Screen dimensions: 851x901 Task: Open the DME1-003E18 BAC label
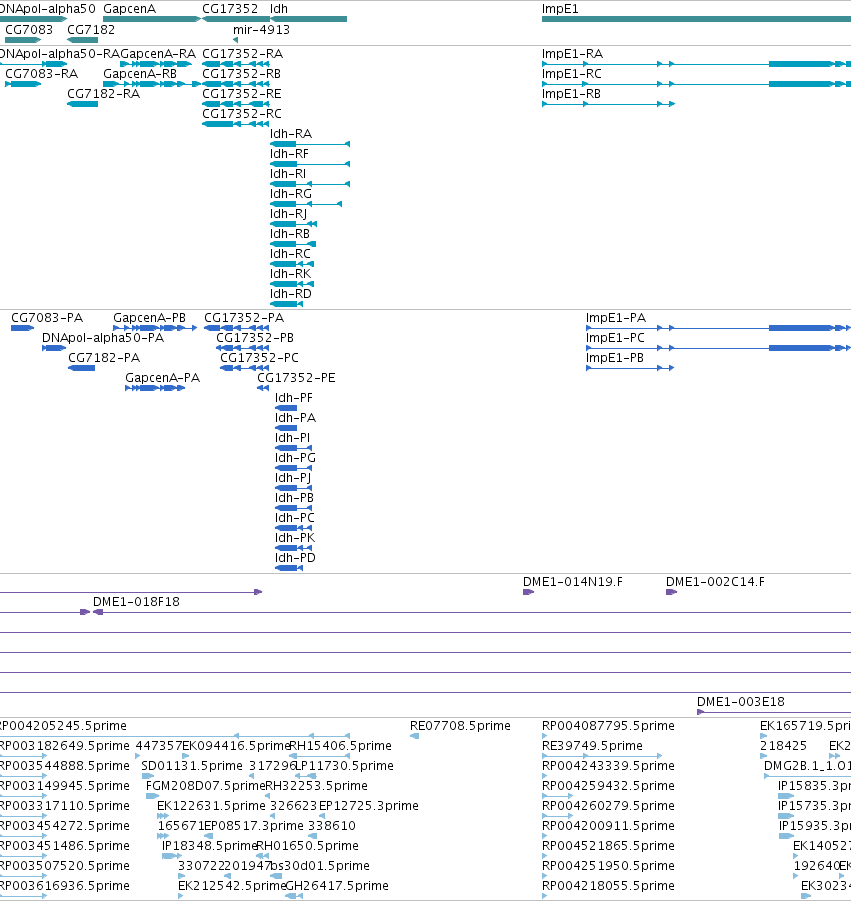pos(741,702)
